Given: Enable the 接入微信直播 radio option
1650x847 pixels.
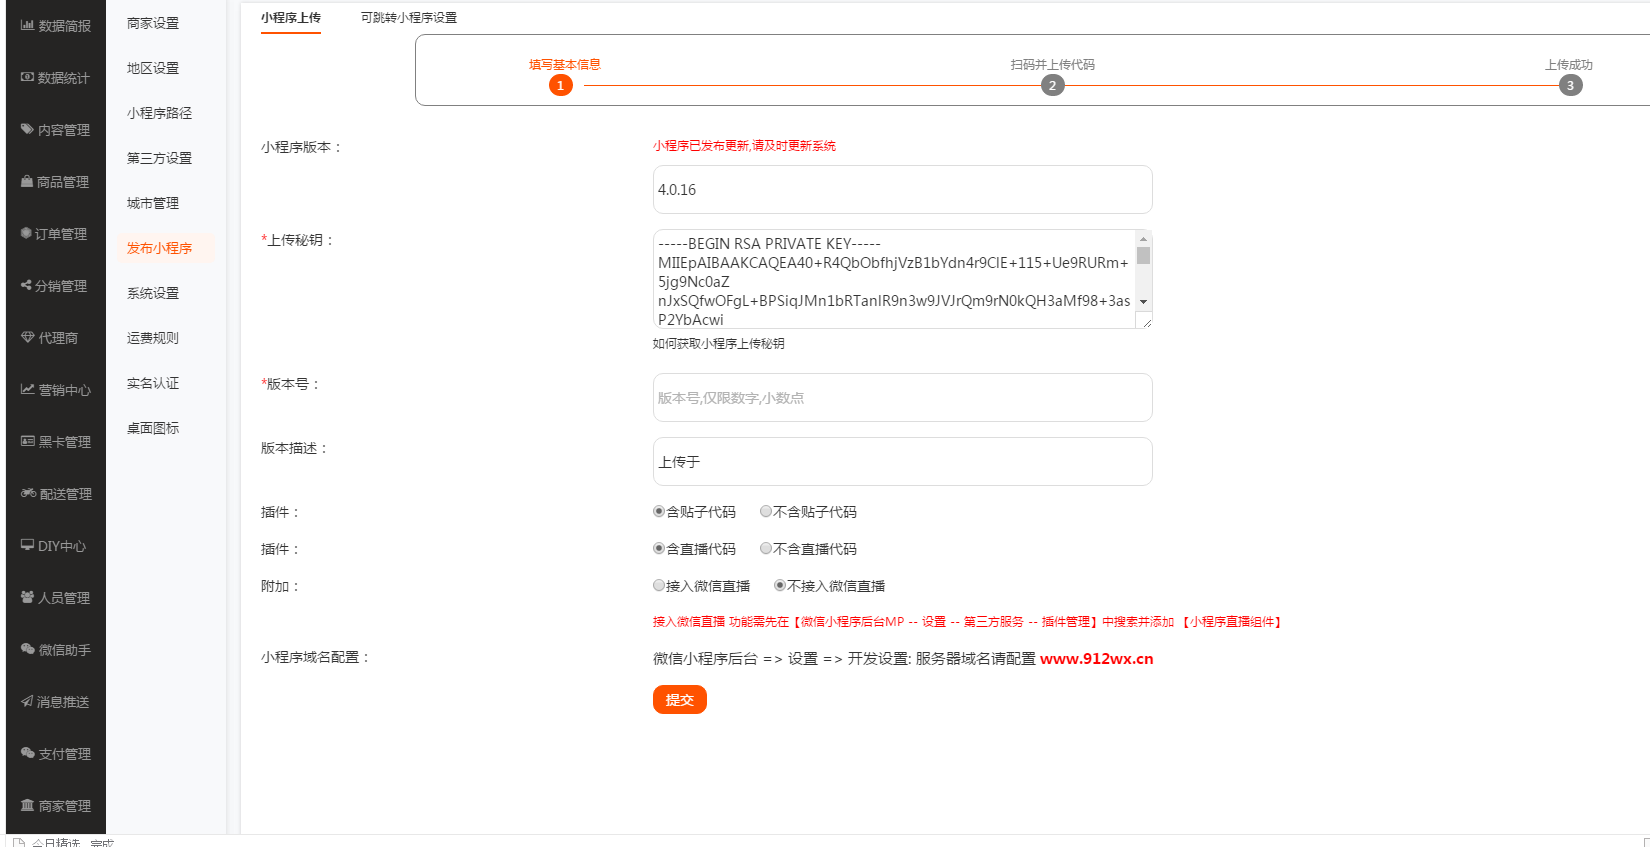Looking at the screenshot, I should click(659, 586).
